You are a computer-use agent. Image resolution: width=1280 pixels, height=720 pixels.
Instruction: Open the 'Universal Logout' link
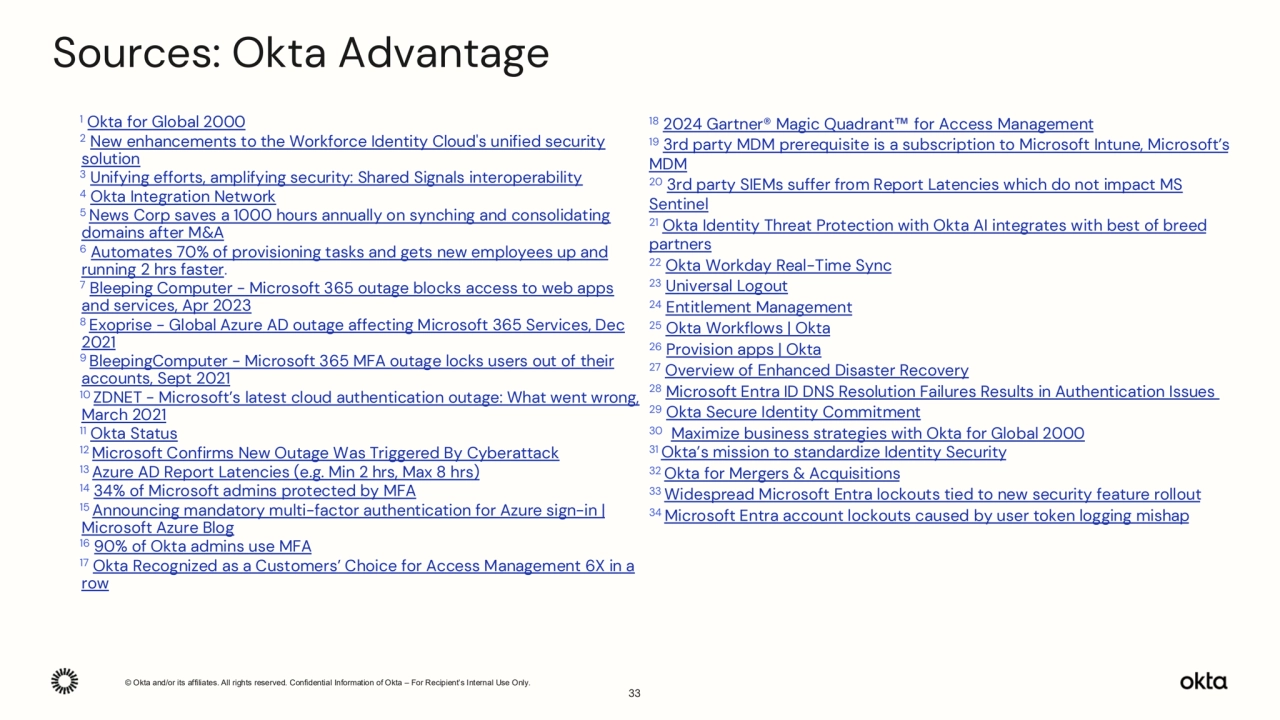point(726,286)
